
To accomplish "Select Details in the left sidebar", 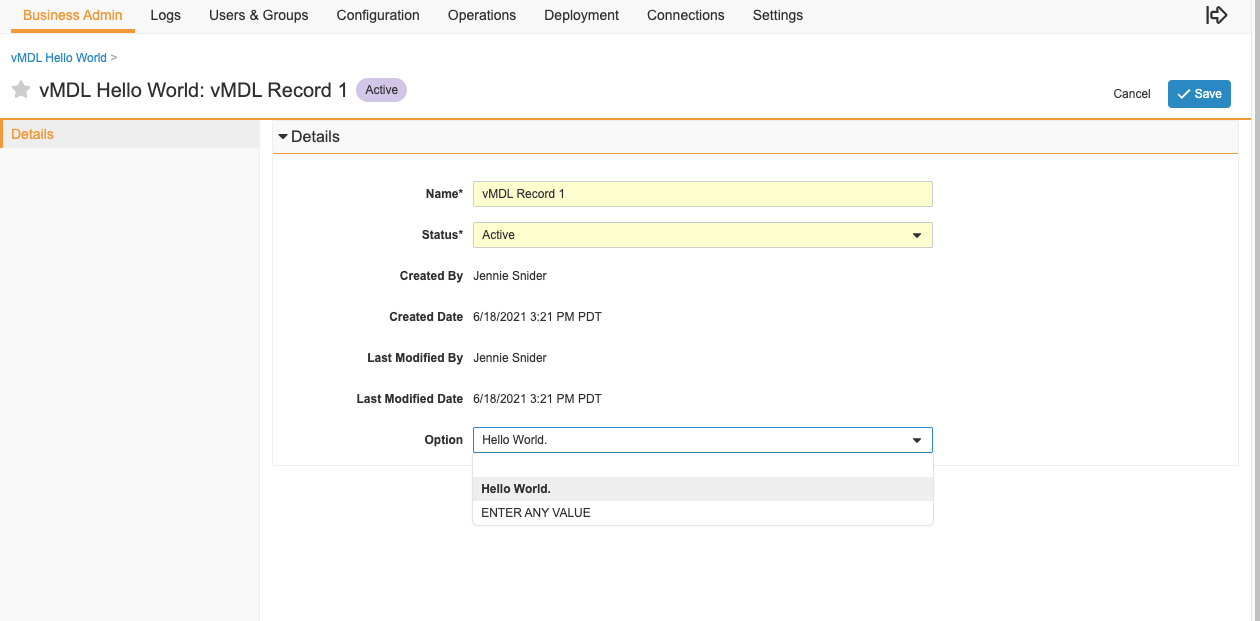I will [x=33, y=134].
